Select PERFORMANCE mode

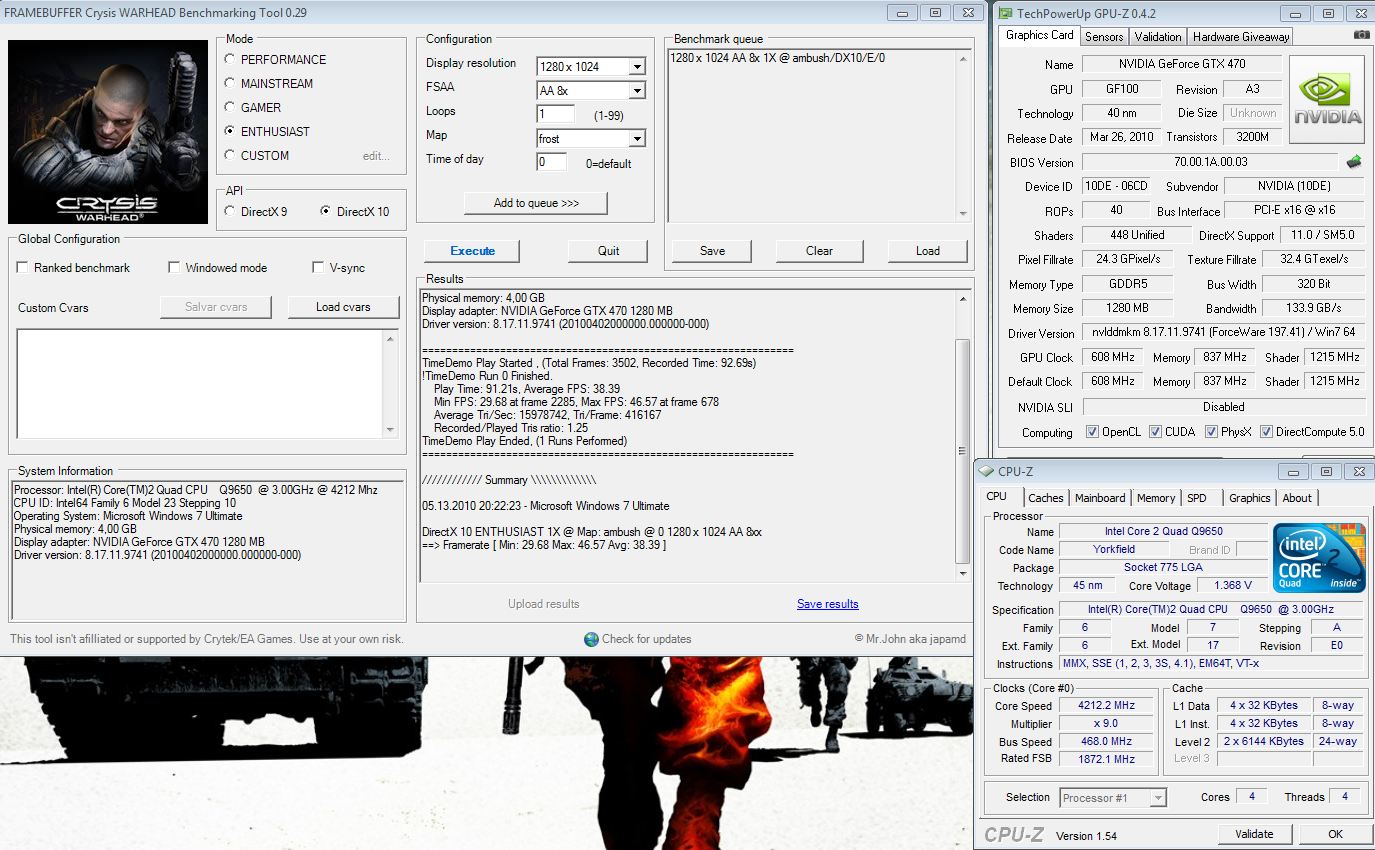tap(231, 60)
